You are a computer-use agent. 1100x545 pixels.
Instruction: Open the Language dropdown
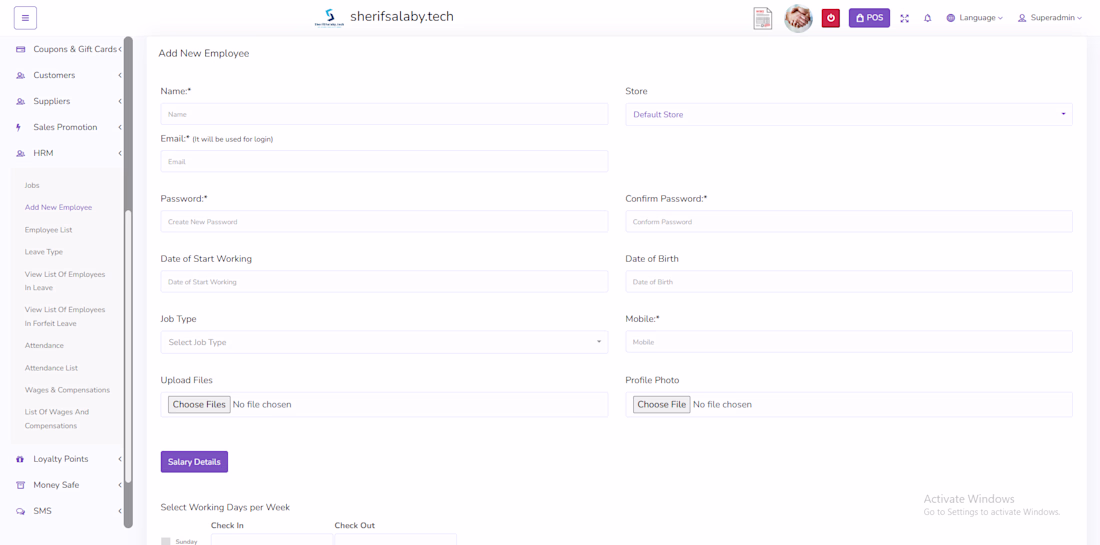tap(974, 18)
